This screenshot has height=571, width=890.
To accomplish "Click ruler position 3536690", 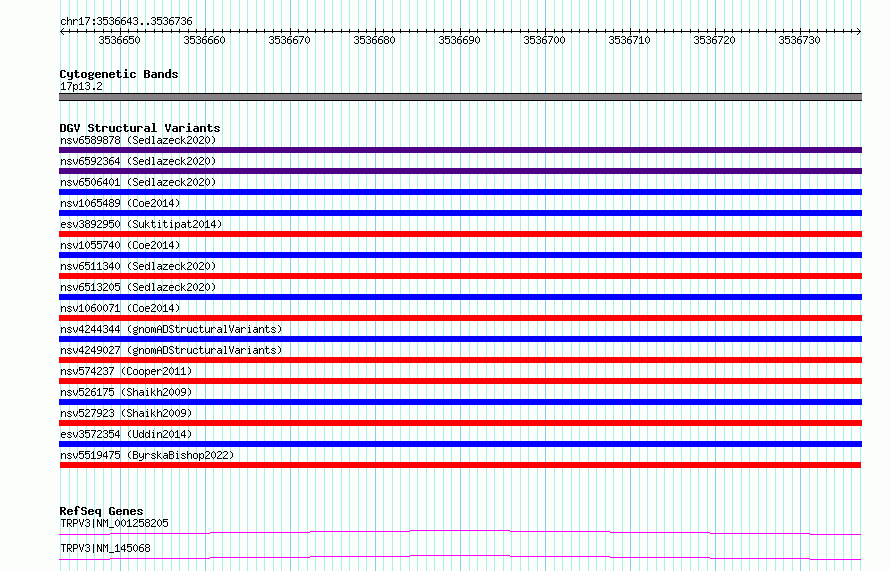I will click(459, 40).
